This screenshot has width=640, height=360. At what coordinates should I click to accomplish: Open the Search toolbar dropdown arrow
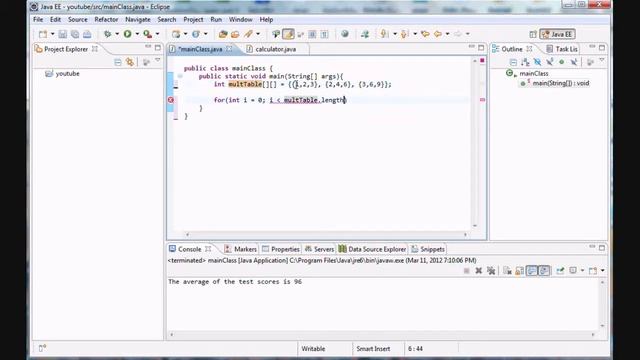click(258, 34)
